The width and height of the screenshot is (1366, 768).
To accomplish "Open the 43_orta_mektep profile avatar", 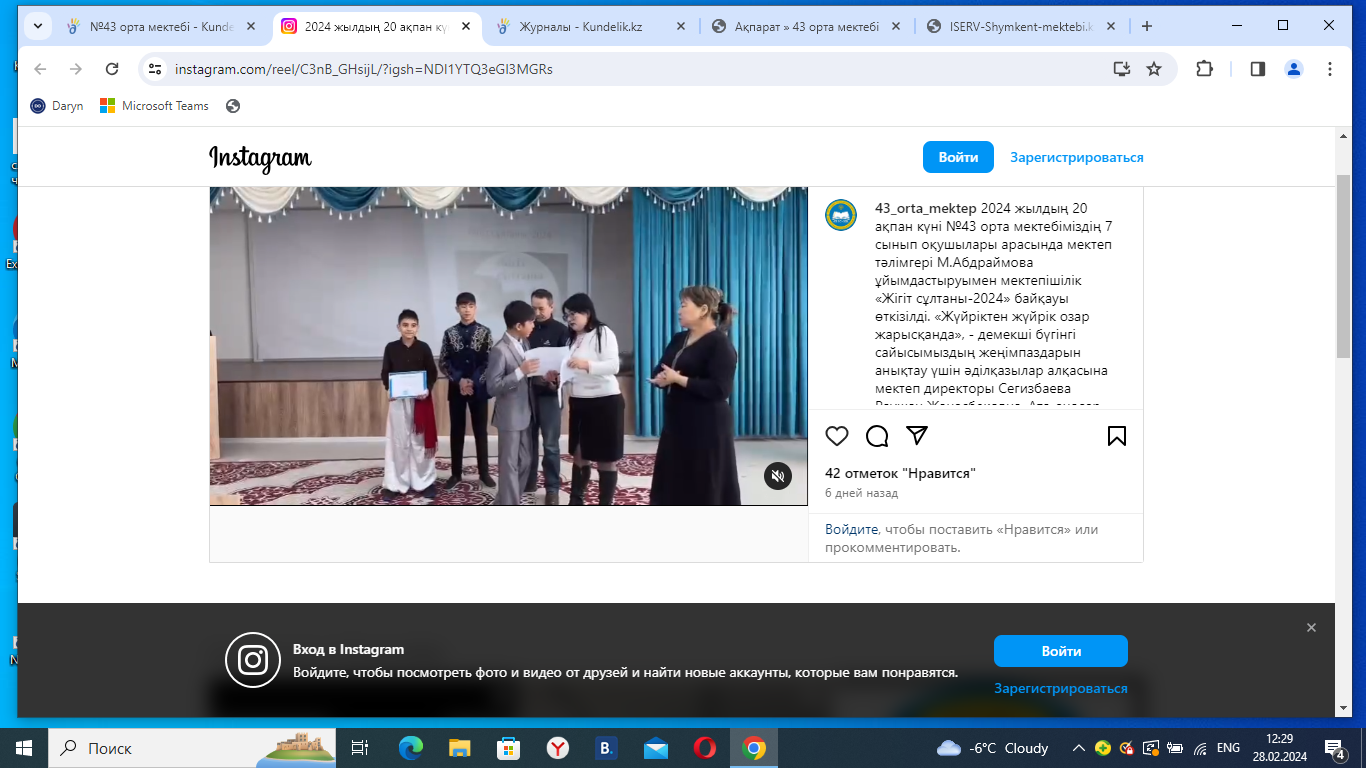I will (841, 215).
